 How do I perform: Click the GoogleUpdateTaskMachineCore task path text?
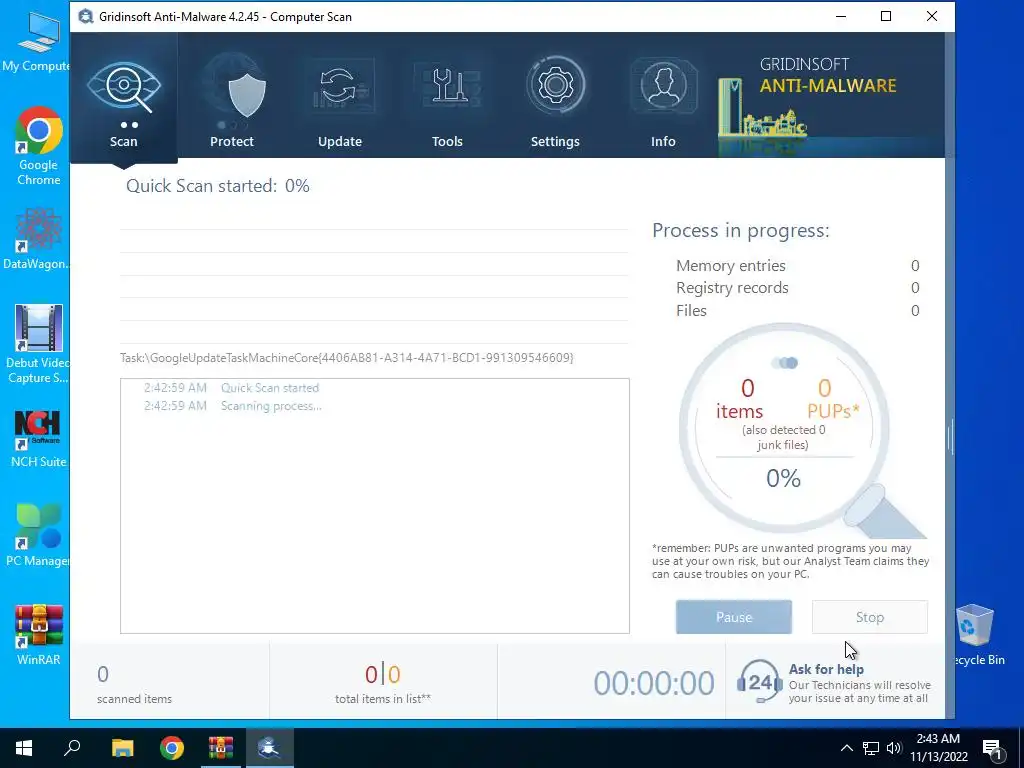pyautogui.click(x=347, y=358)
